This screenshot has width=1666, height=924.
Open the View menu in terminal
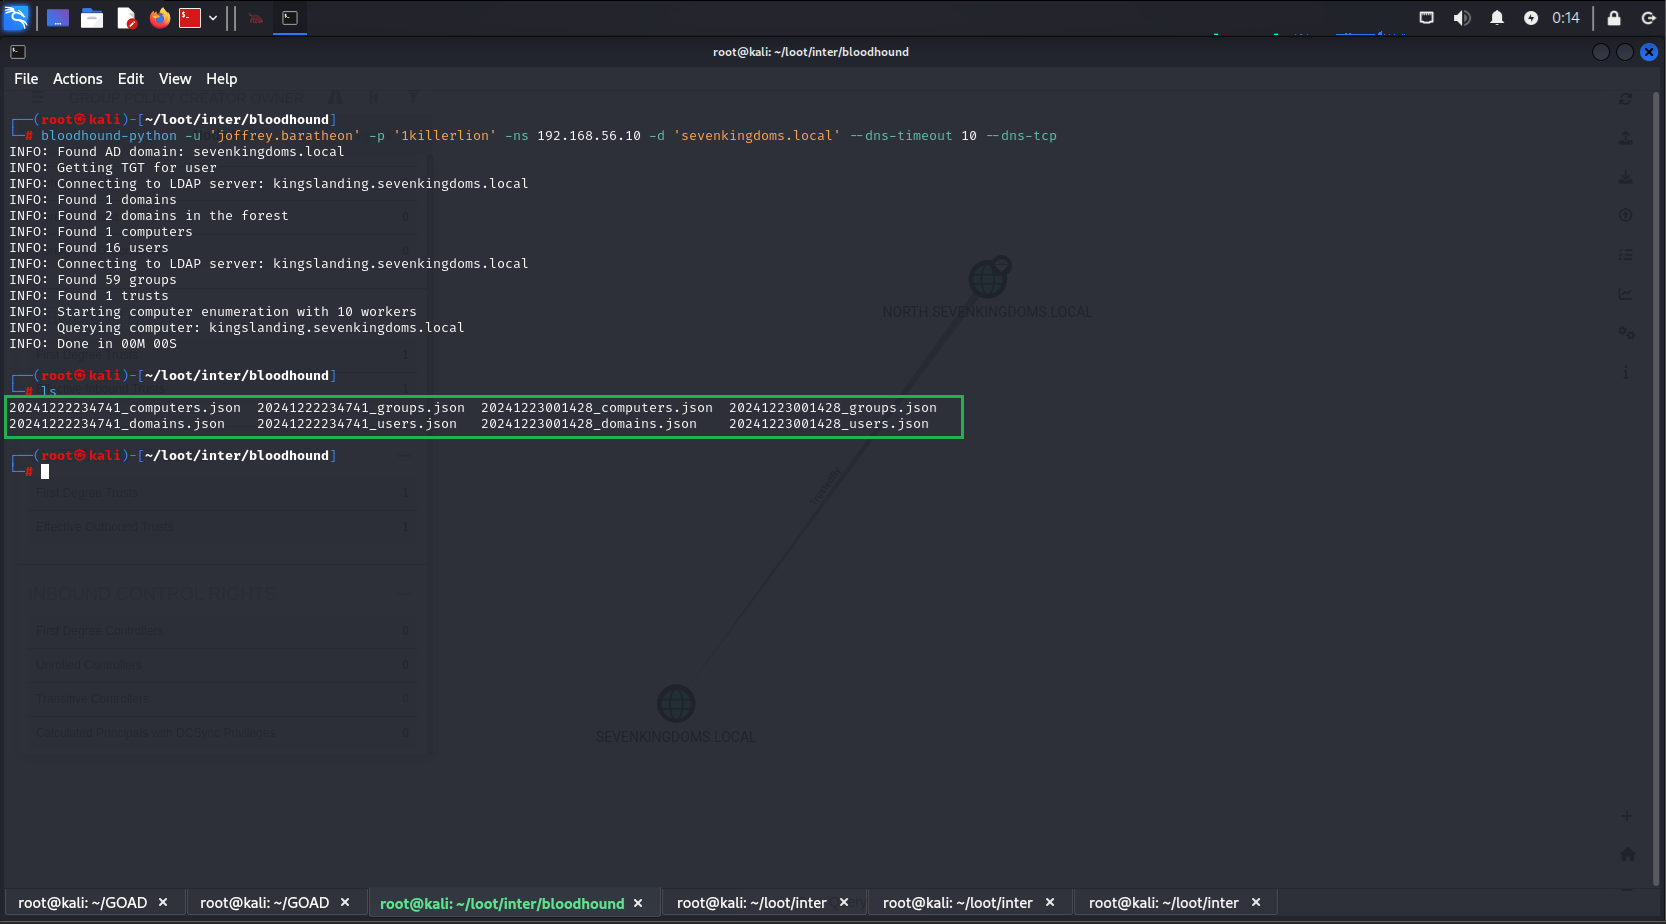[x=174, y=79]
